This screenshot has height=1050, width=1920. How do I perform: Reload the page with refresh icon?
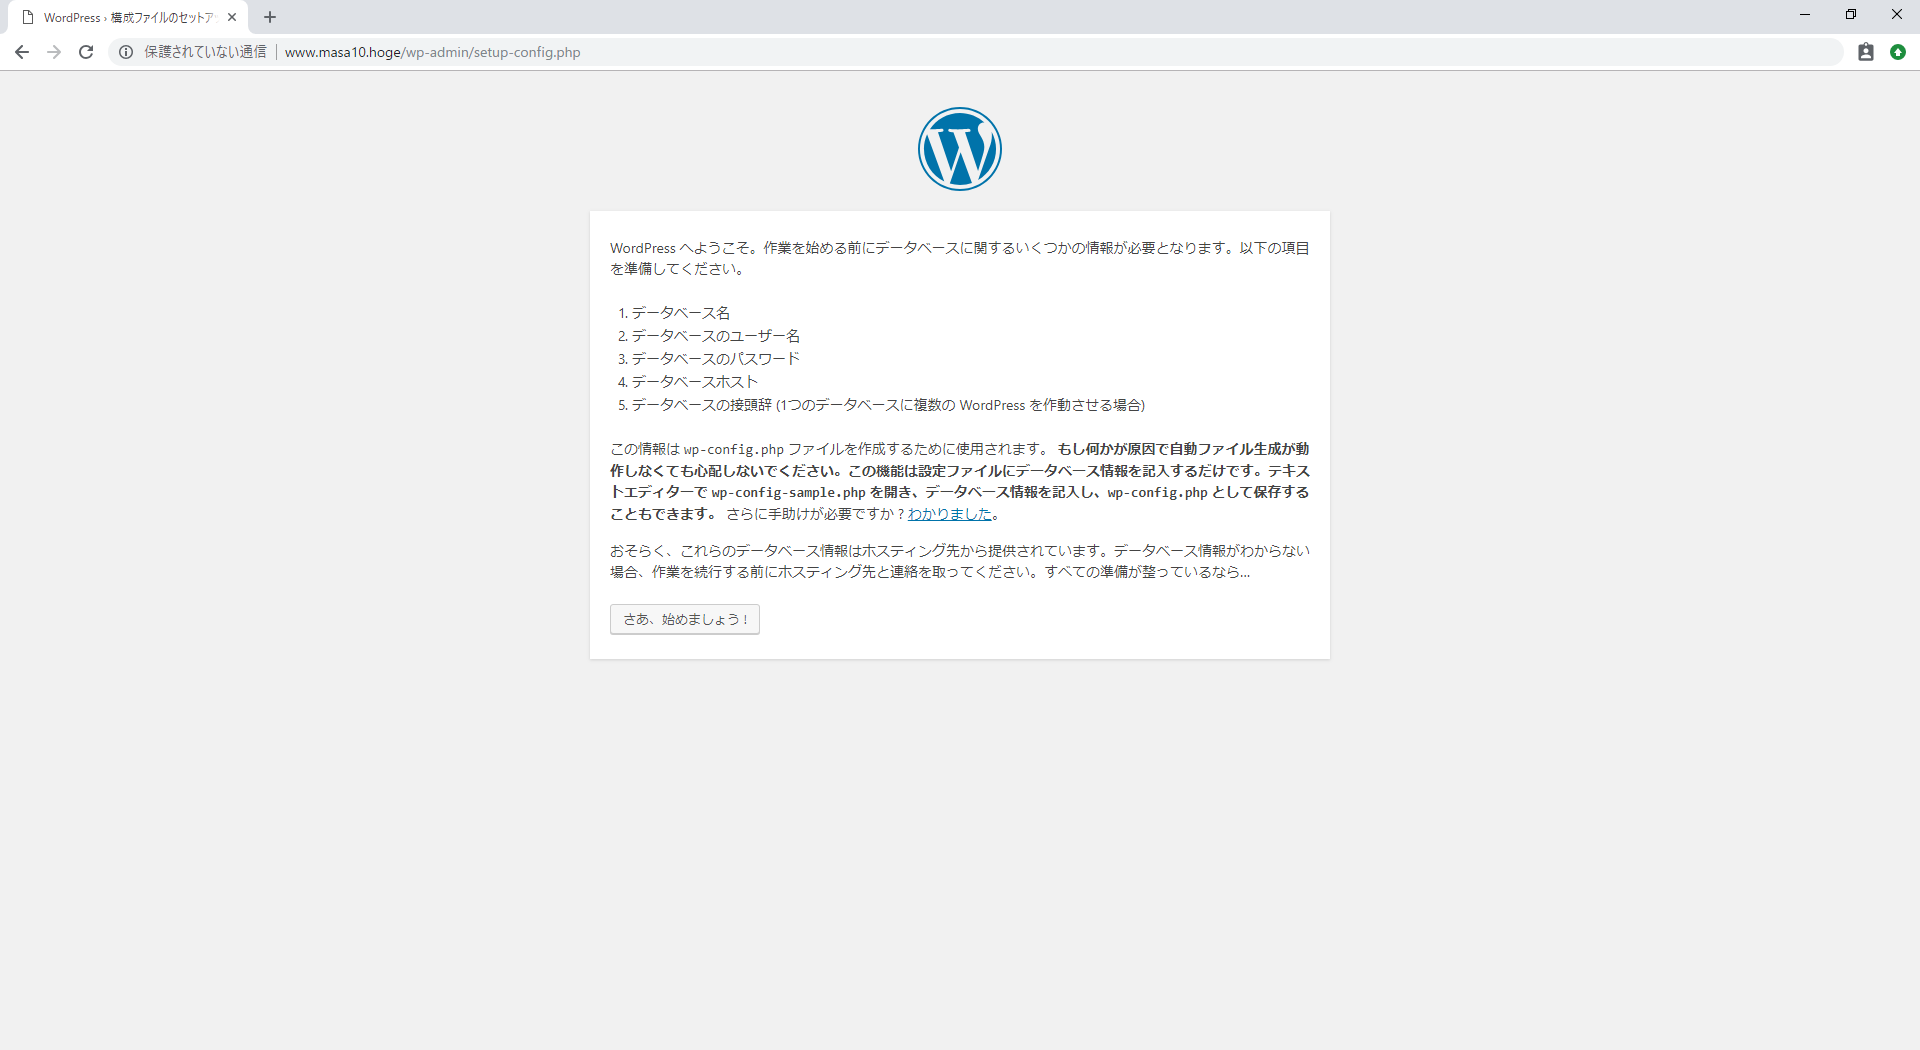86,52
